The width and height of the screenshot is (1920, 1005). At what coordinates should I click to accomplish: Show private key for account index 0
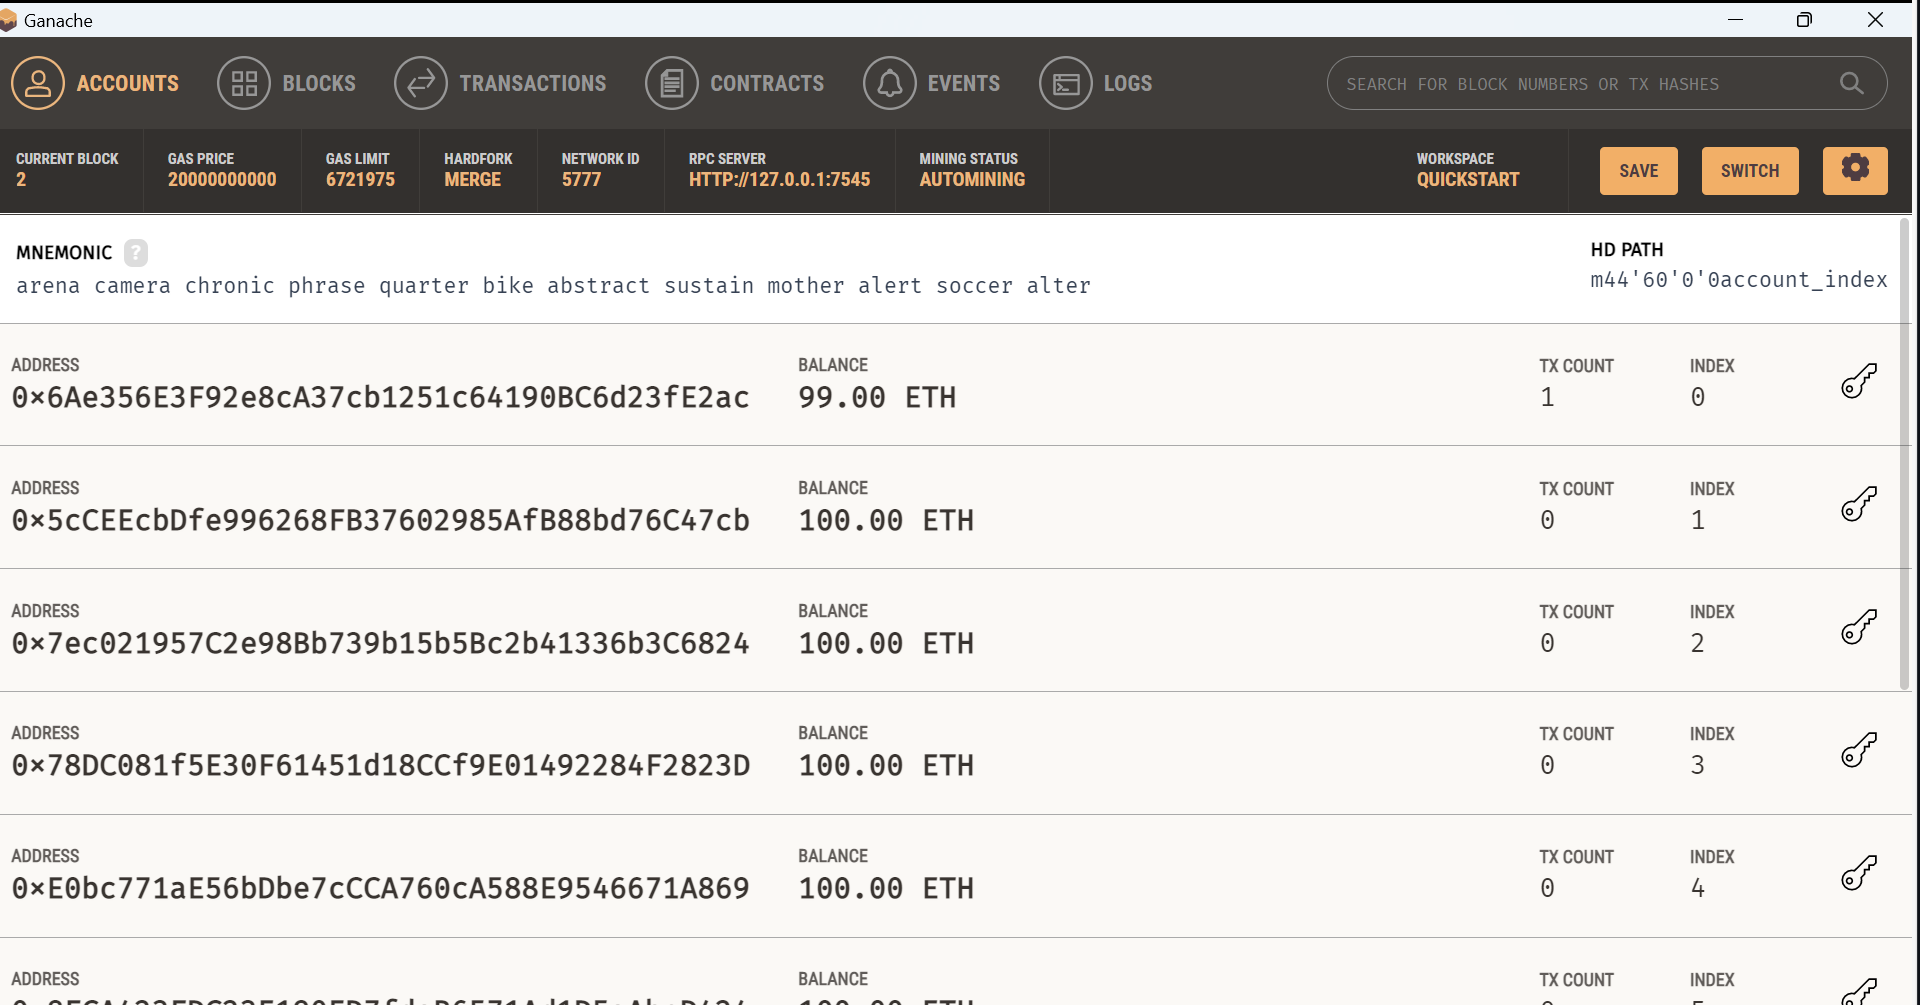(x=1859, y=381)
